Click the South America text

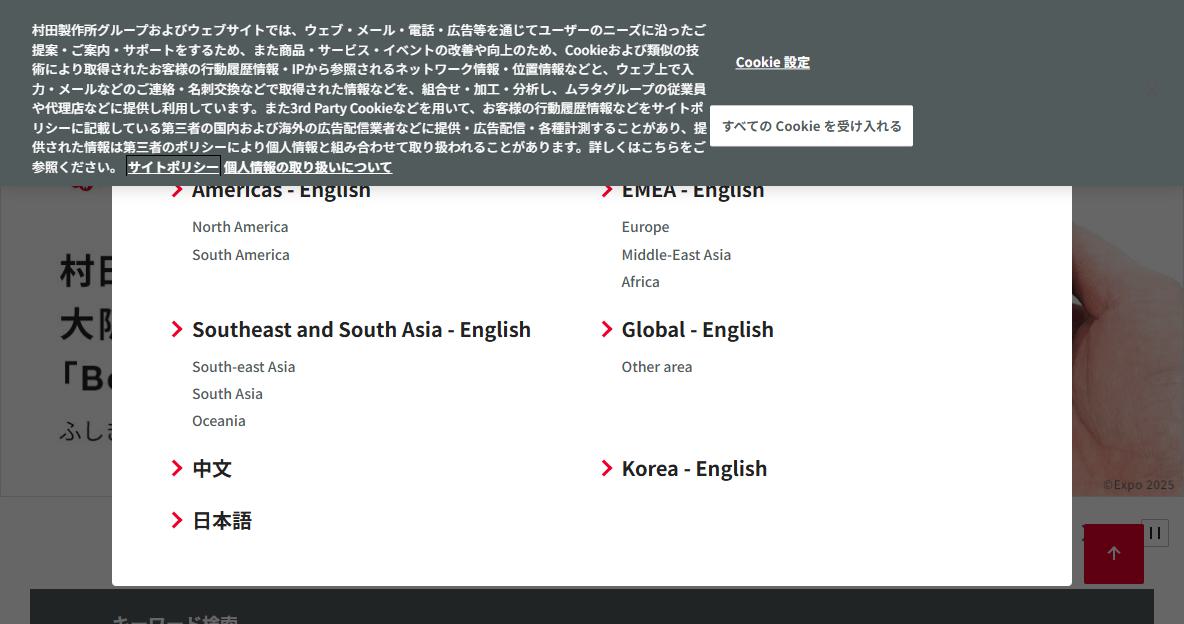241,255
